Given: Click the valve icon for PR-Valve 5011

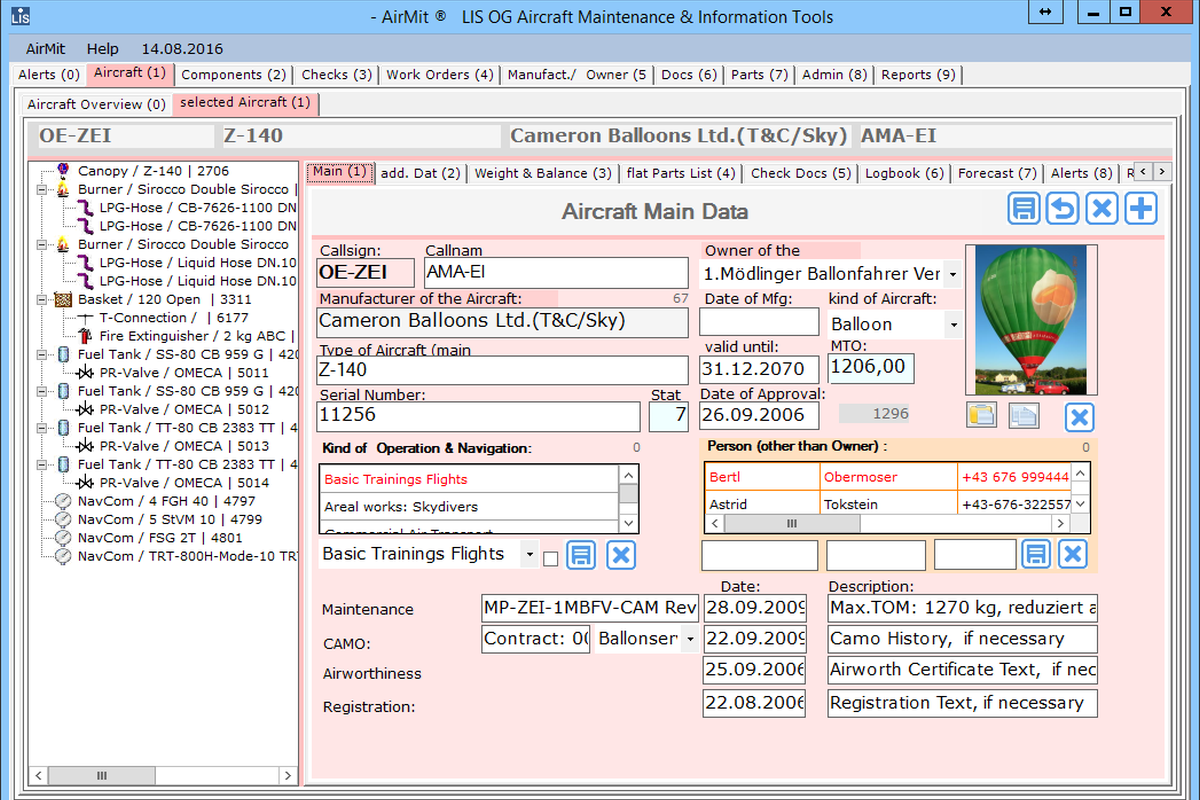Looking at the screenshot, I should coord(86,373).
